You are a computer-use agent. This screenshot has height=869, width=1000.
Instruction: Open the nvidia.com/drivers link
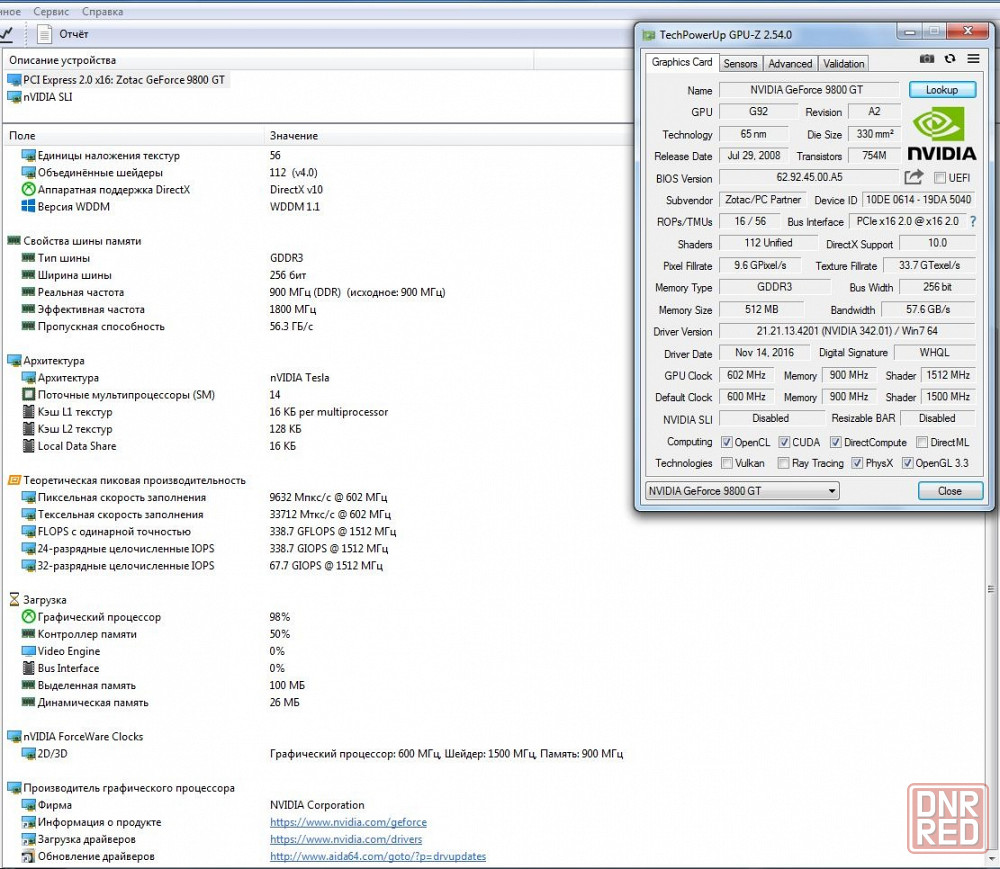[346, 840]
